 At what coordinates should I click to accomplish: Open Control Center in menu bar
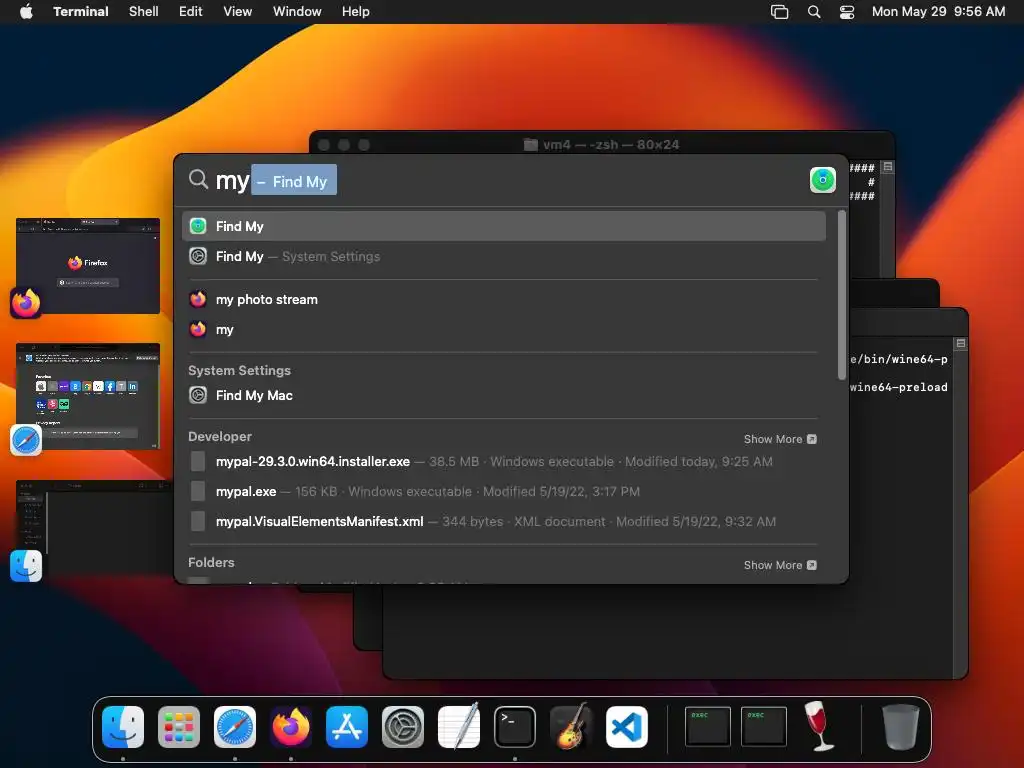(847, 12)
